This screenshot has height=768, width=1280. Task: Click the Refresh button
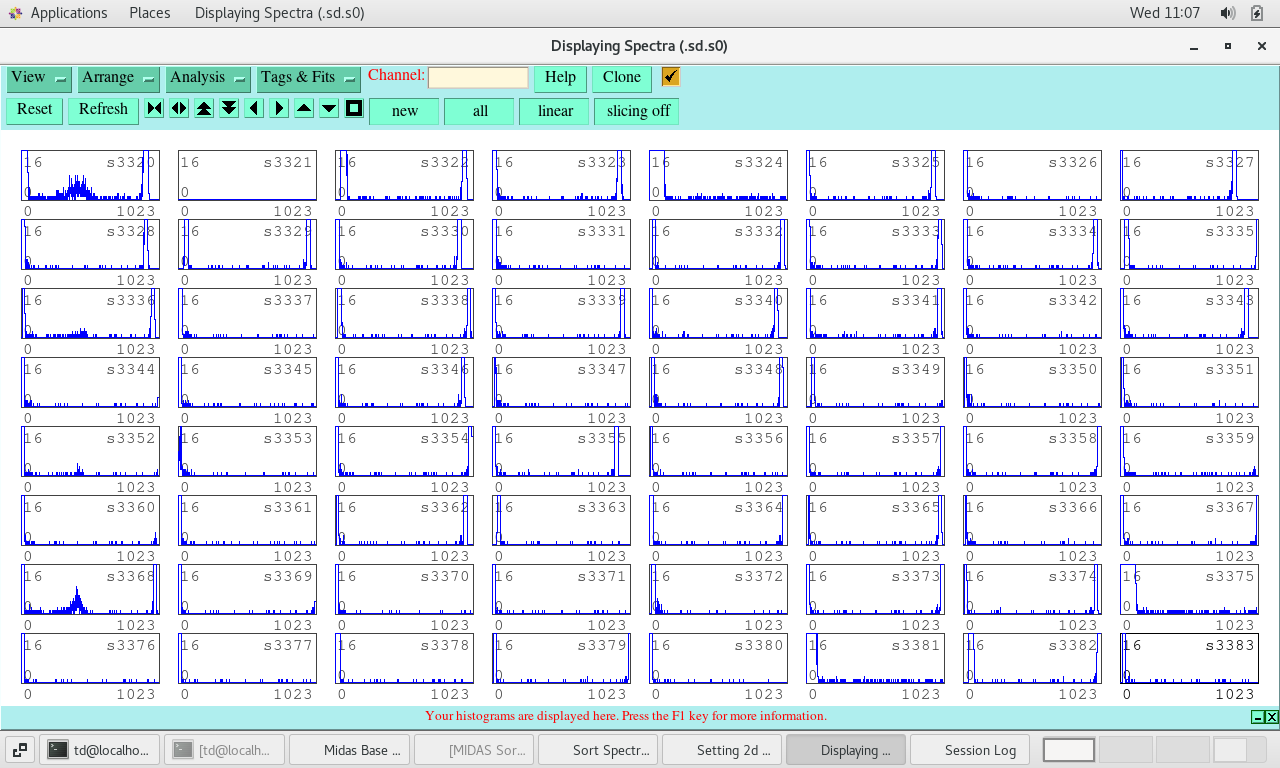point(103,110)
